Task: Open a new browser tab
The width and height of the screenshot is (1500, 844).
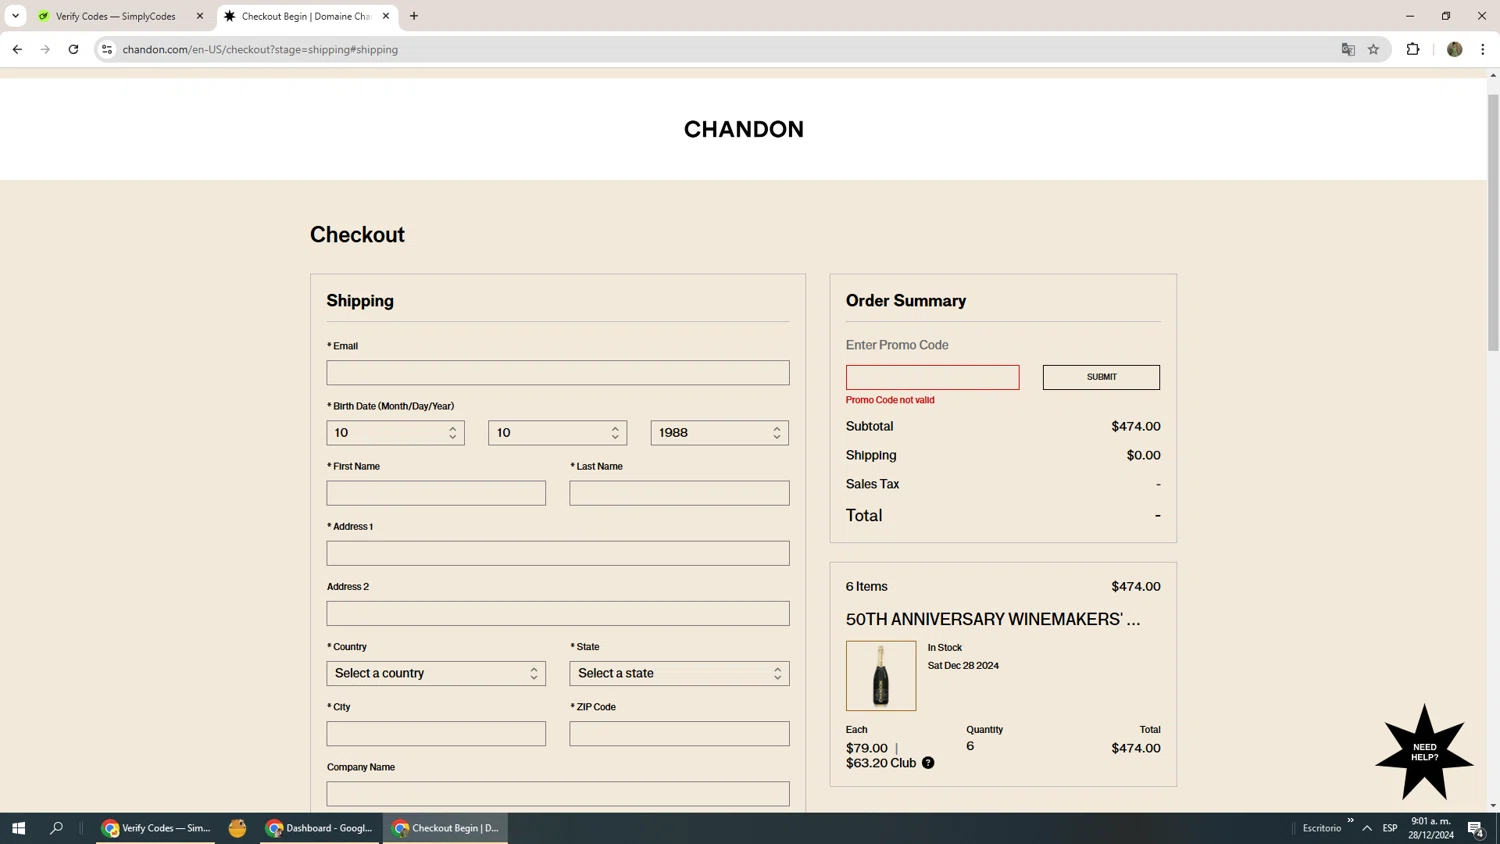Action: point(414,16)
